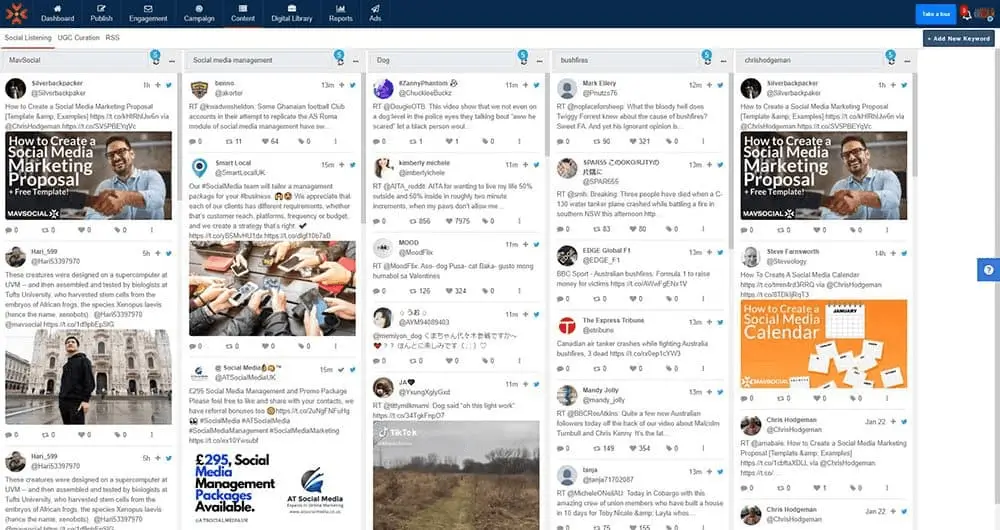Viewport: 1000px width, 530px height.
Task: Click the reply icon on Mark Ellery's post
Action: [561, 141]
